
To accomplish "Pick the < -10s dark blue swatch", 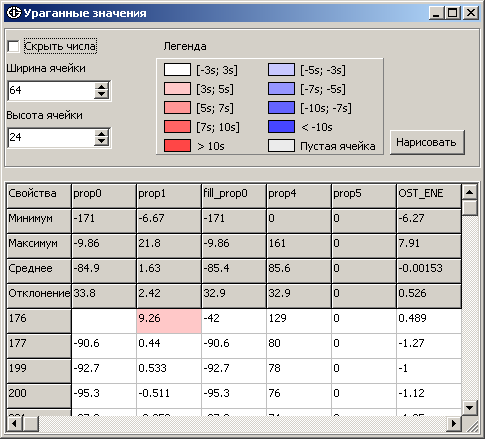I will 281,127.
